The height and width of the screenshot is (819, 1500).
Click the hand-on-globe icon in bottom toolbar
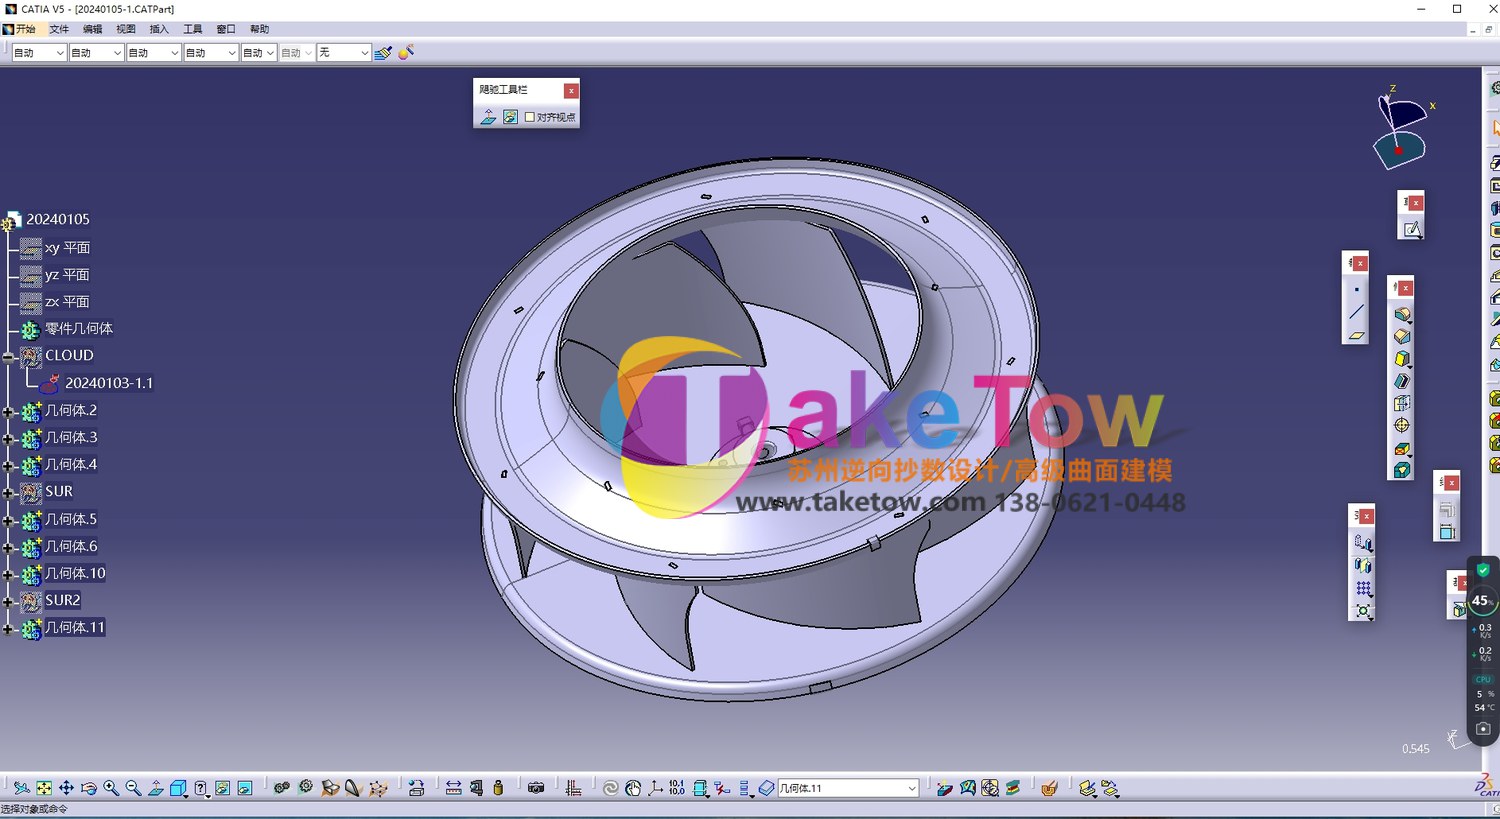click(x=633, y=788)
